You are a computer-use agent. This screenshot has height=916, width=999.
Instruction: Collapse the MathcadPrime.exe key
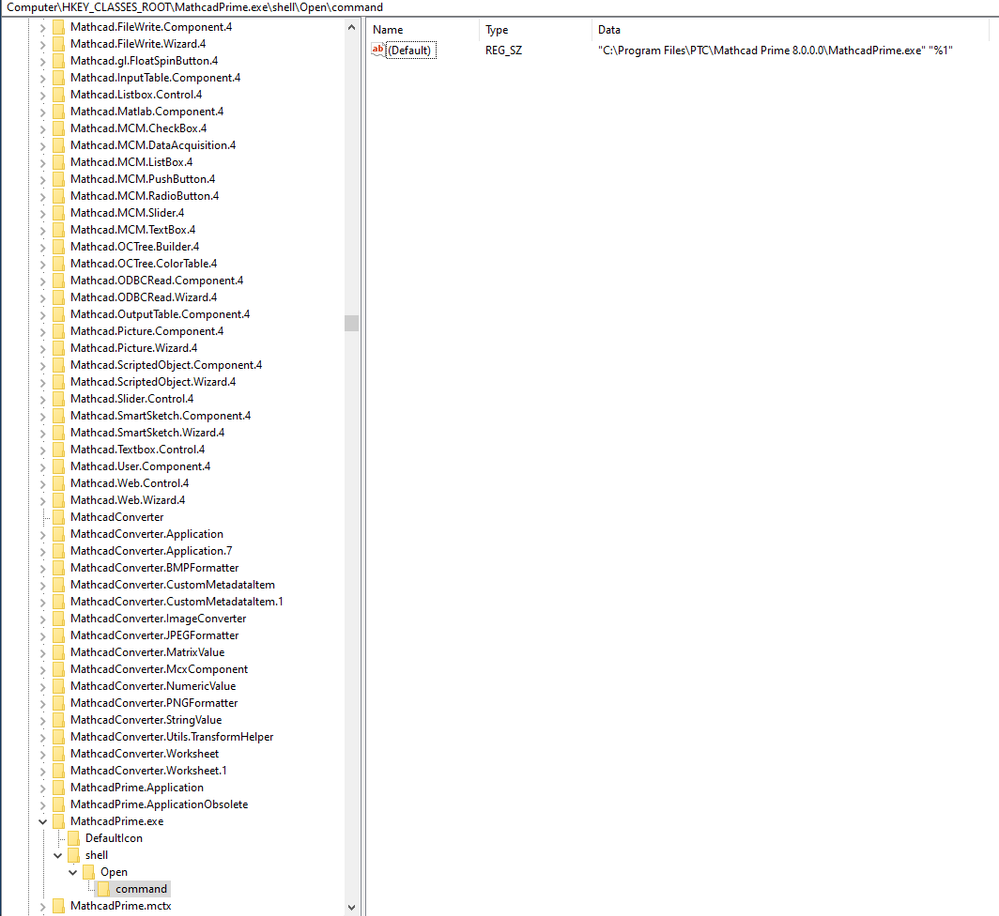[x=43, y=821]
